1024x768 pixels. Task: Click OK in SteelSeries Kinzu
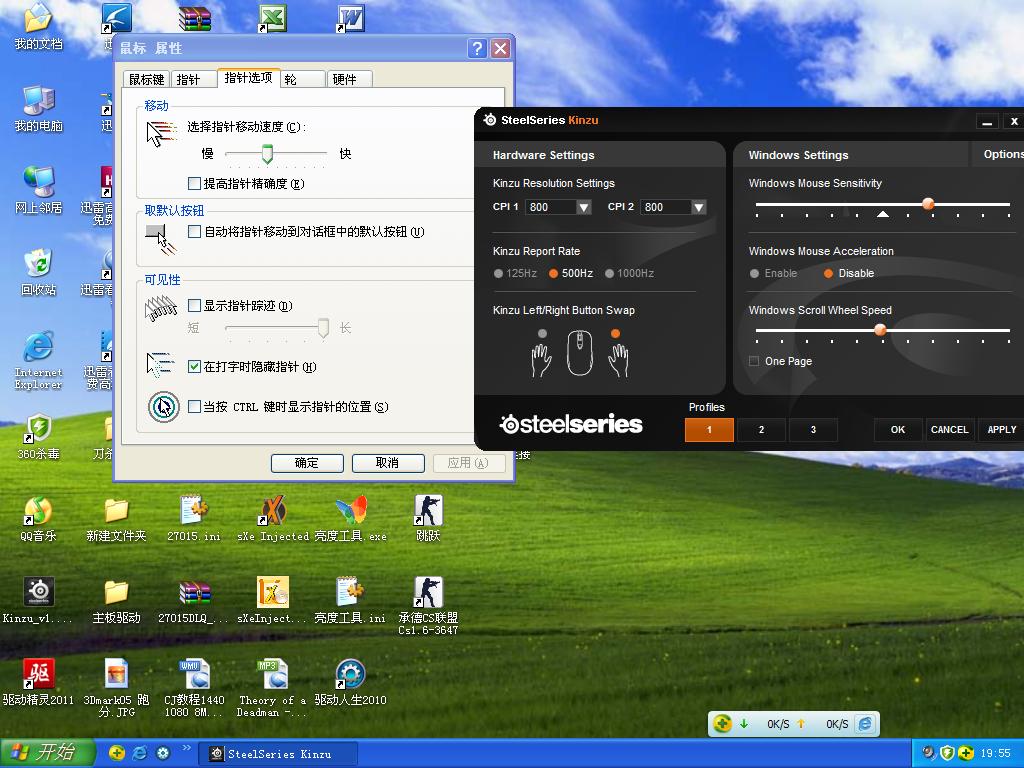tap(898, 430)
